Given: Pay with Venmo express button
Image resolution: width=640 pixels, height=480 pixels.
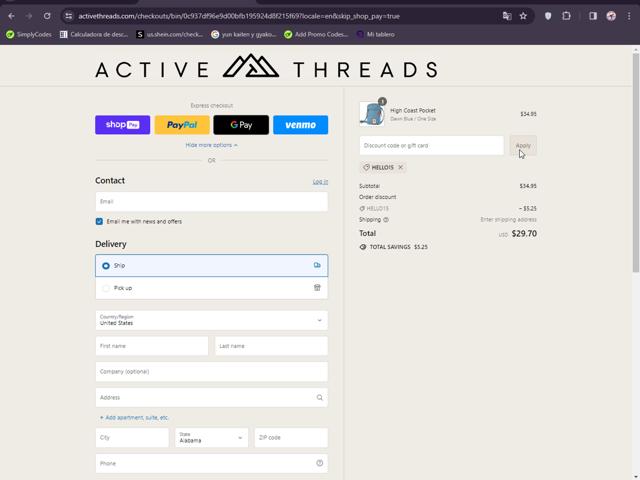Looking at the screenshot, I should pyautogui.click(x=300, y=125).
